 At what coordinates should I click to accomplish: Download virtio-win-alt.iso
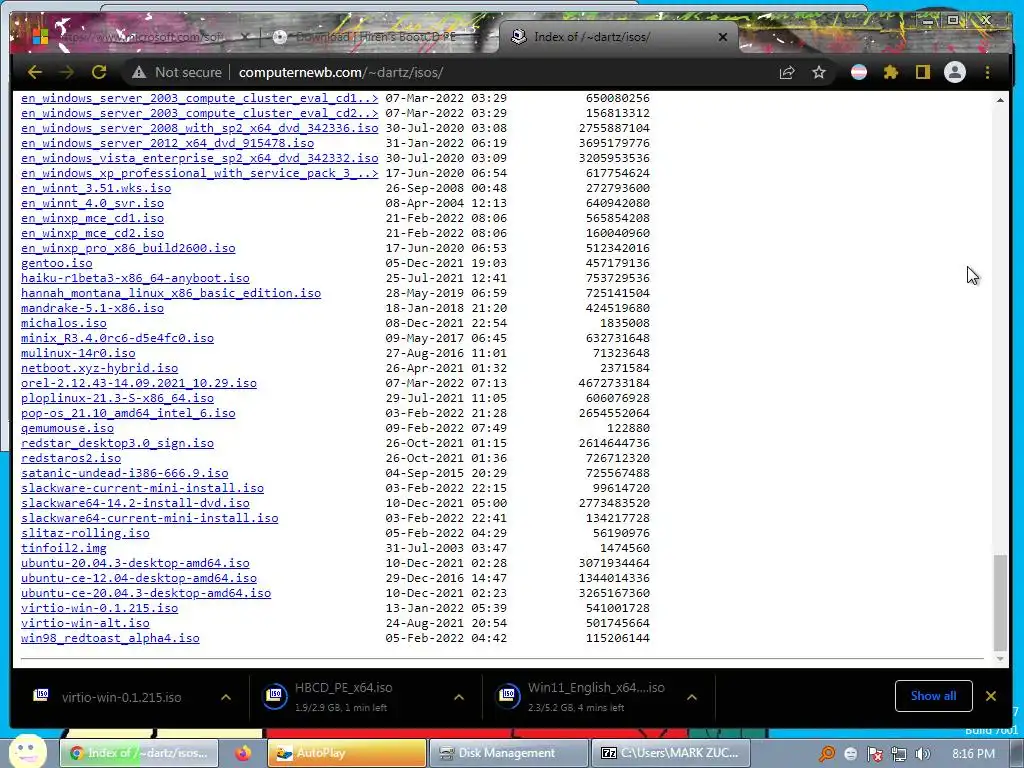[86, 623]
